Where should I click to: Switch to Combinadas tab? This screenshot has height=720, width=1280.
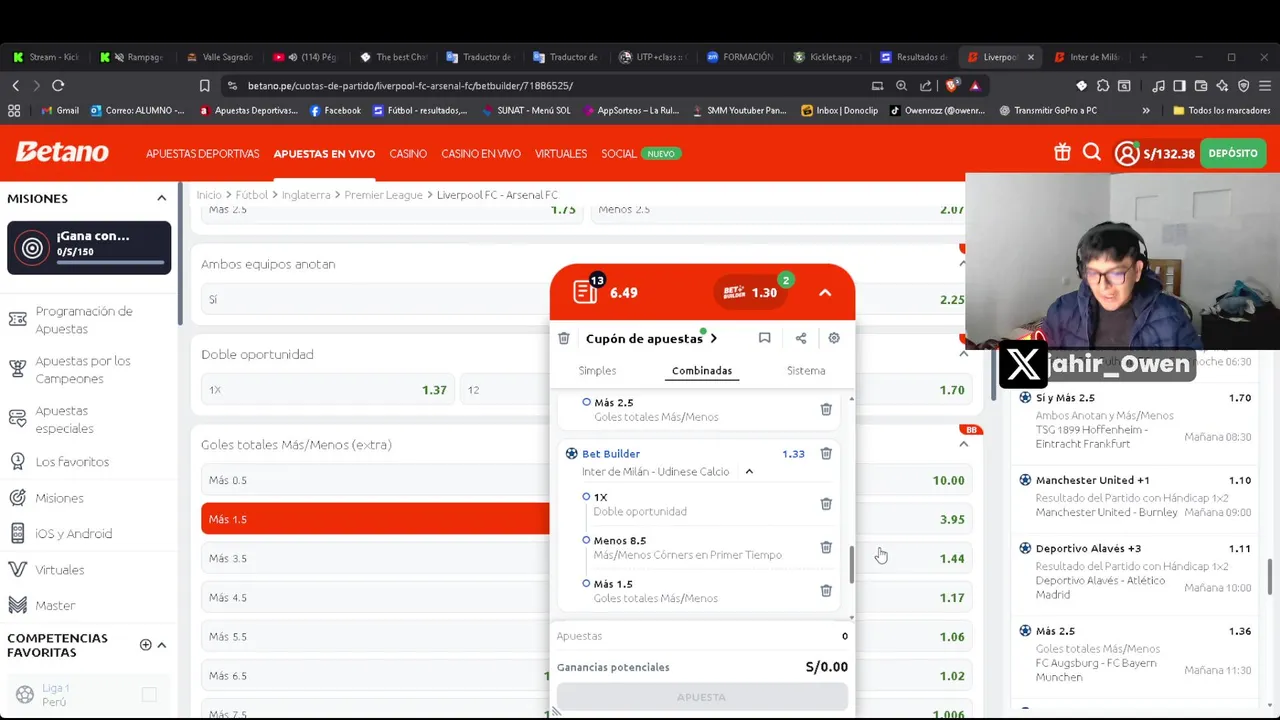click(702, 371)
